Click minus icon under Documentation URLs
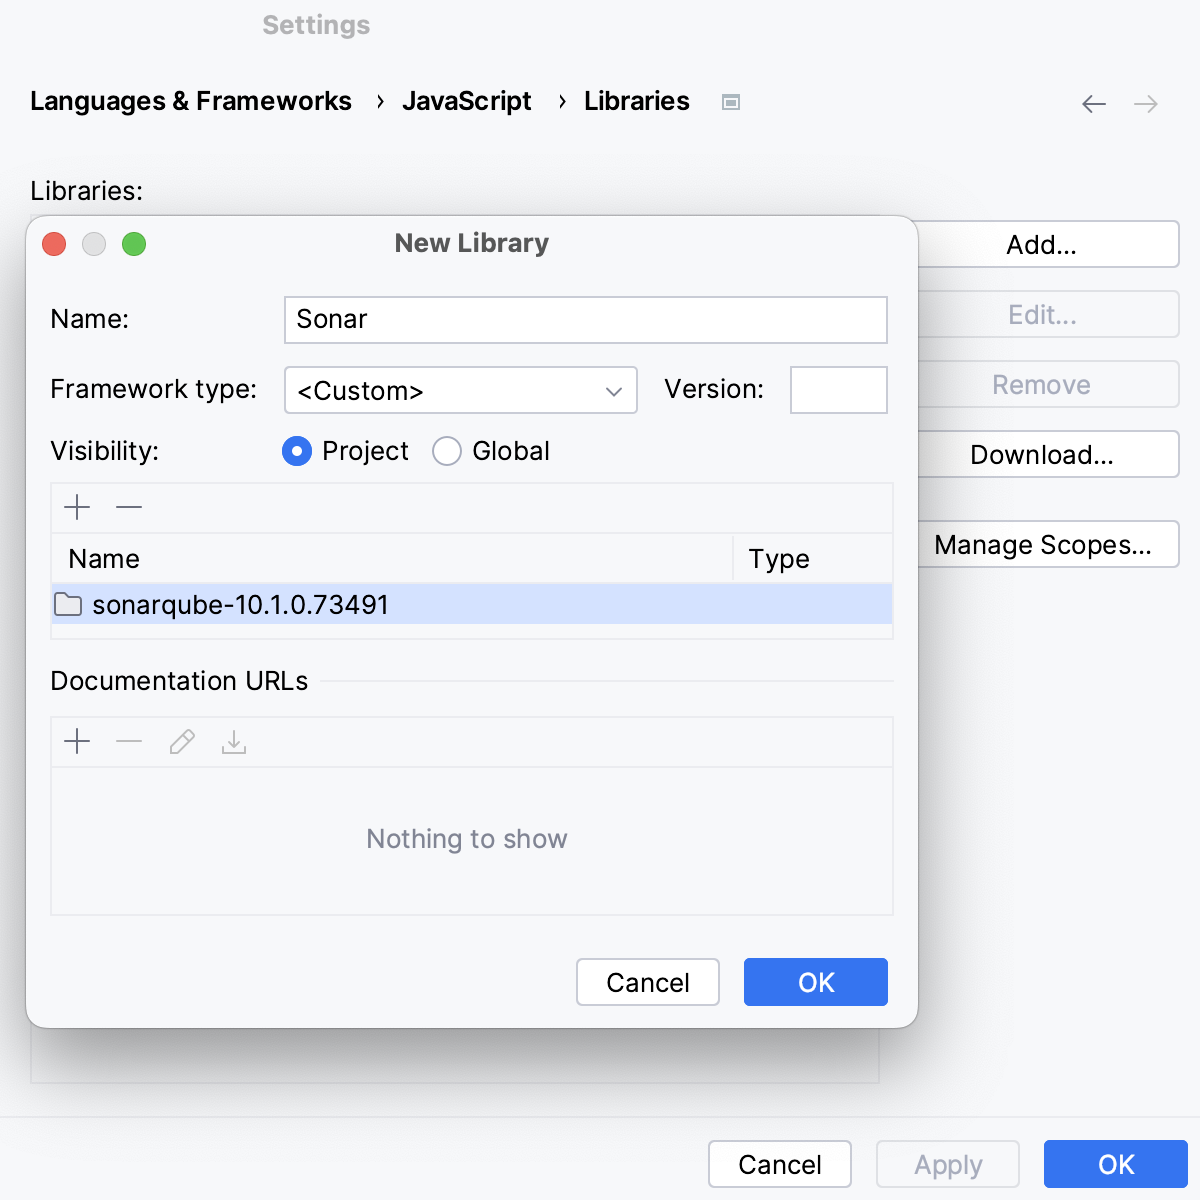Screen dimensions: 1200x1200 coord(128,741)
